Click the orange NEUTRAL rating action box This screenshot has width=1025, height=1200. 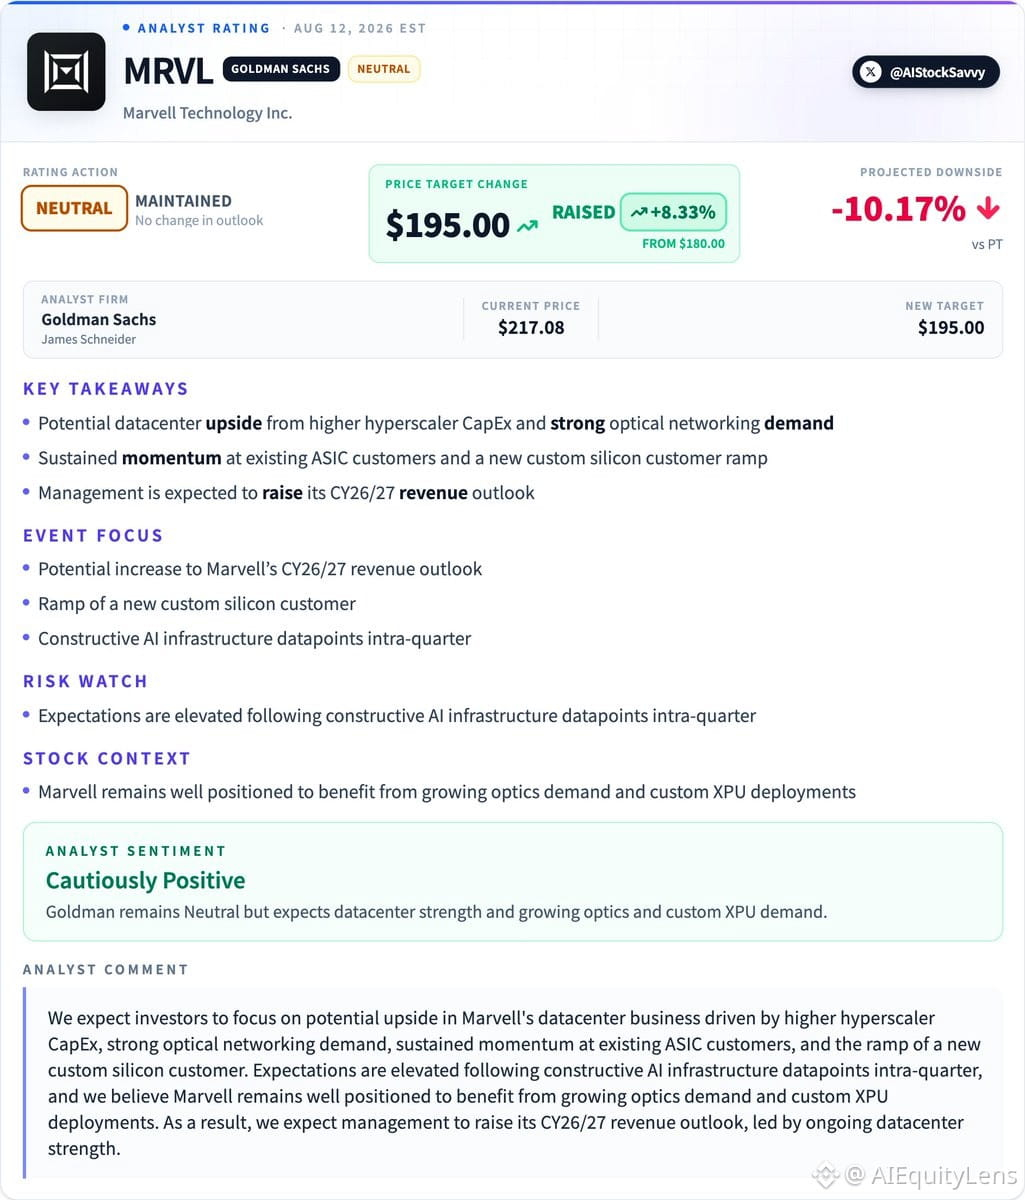click(x=74, y=209)
